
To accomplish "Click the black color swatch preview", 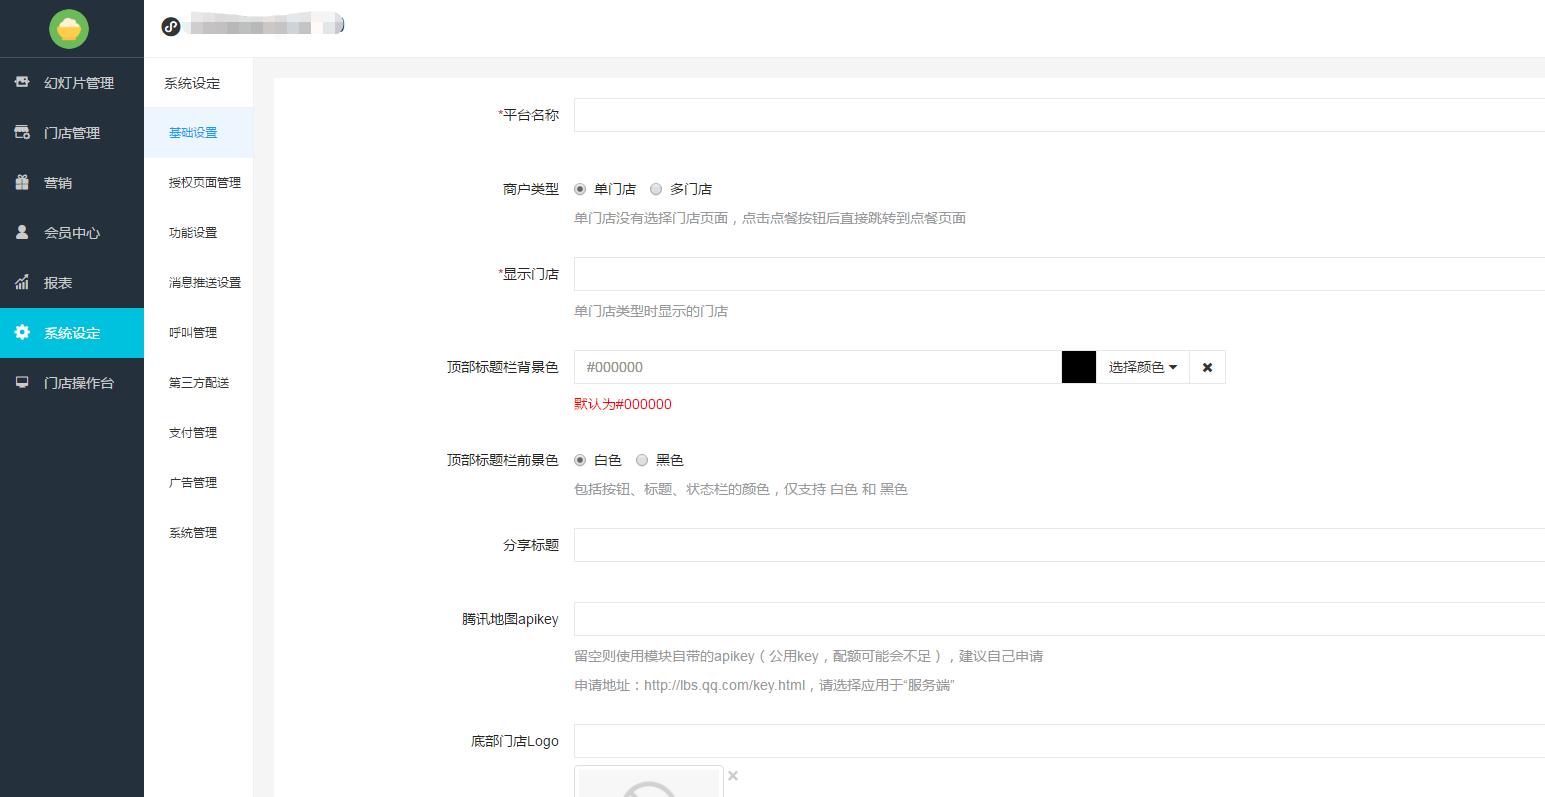I will pos(1078,367).
